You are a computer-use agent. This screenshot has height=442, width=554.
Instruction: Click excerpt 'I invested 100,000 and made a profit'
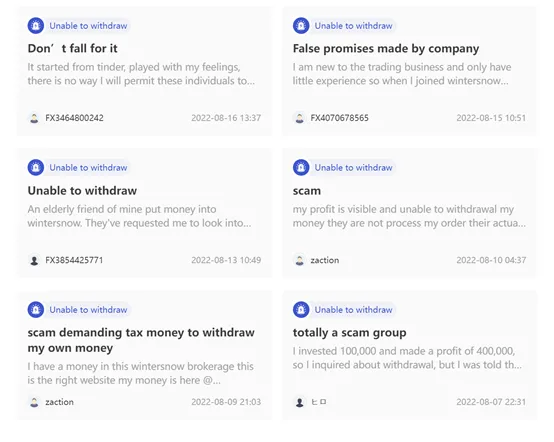[407, 358]
